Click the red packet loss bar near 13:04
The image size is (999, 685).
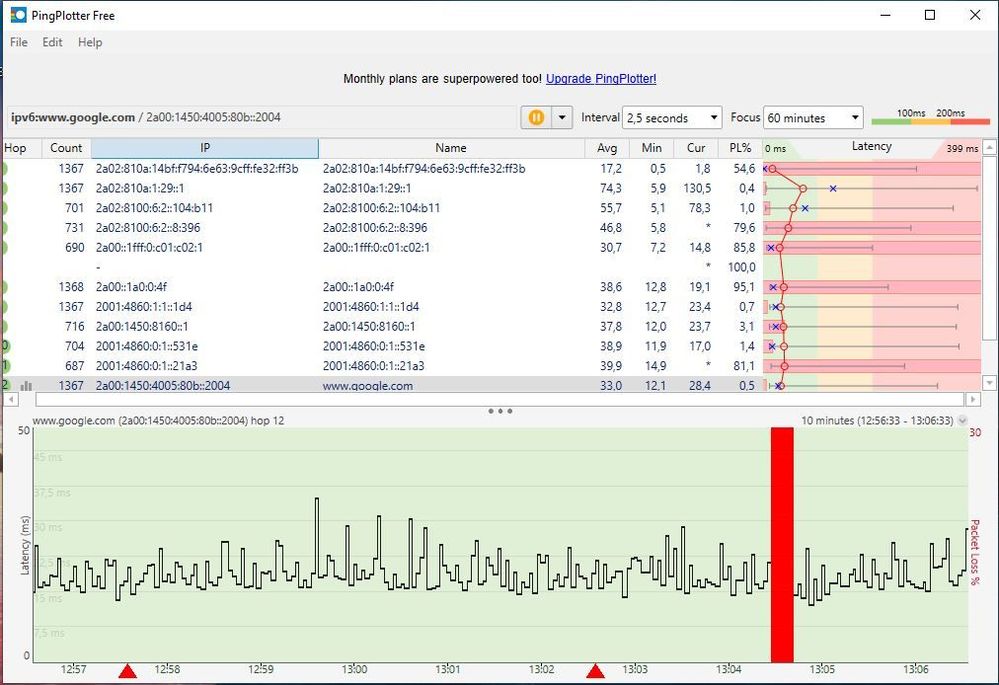[782, 545]
